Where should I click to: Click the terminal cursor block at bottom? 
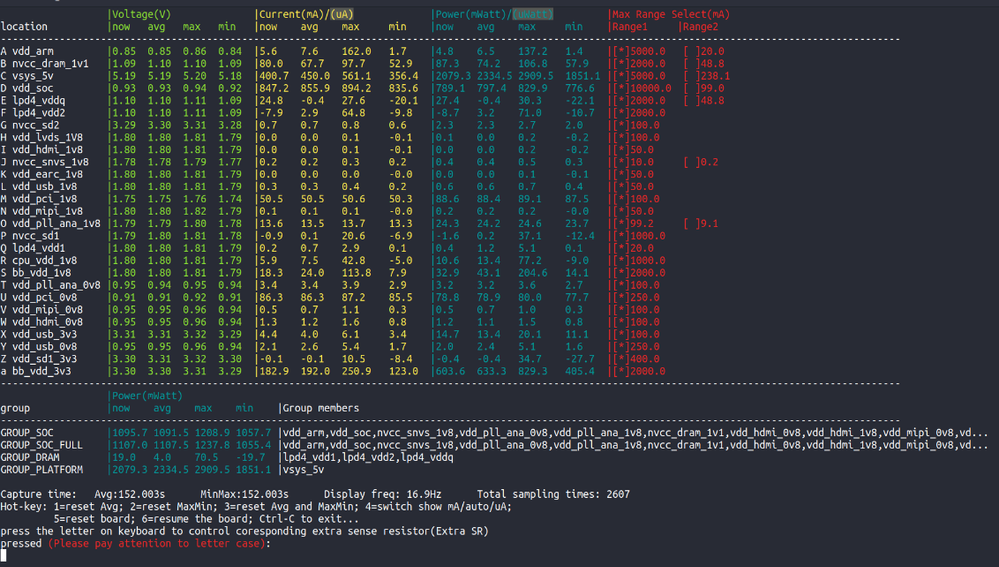click(4, 556)
